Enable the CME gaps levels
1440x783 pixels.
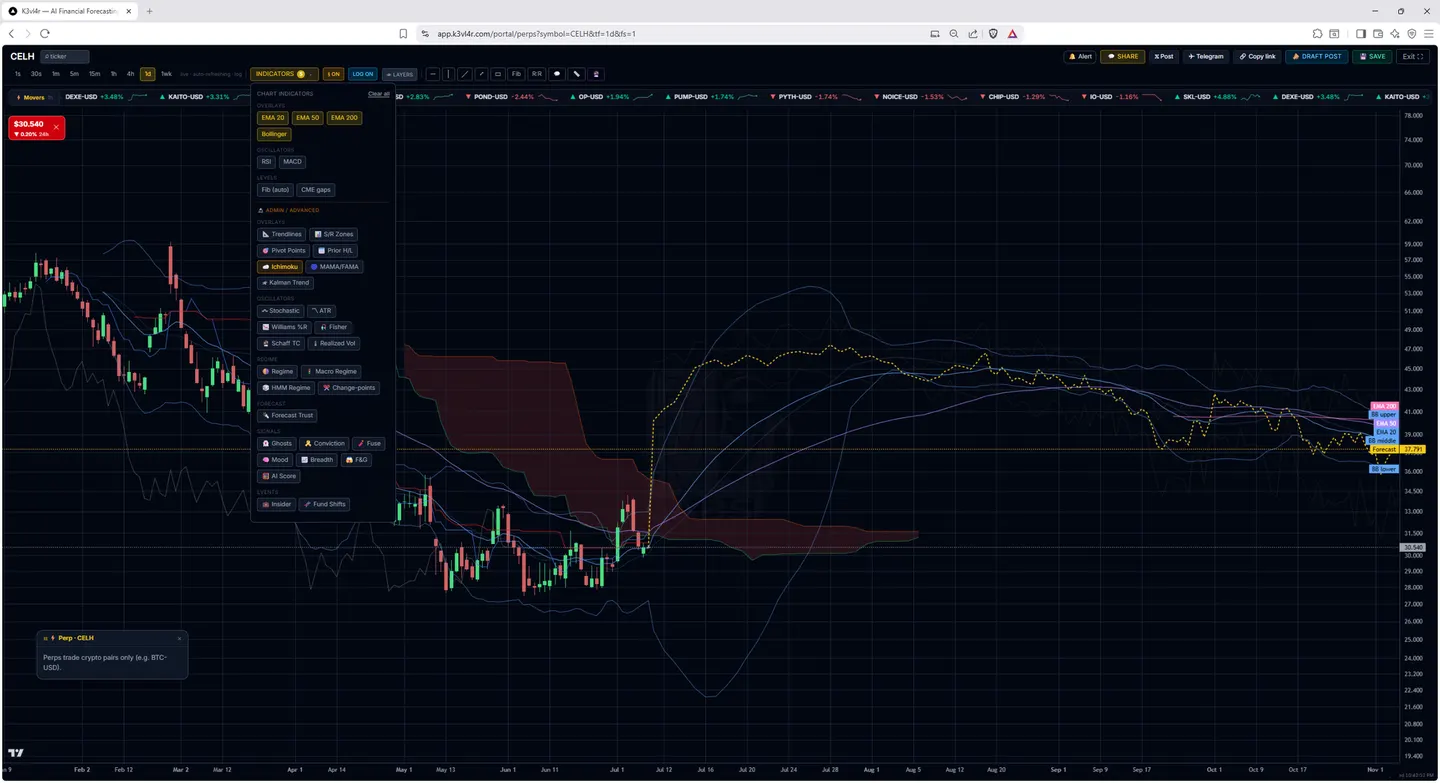point(316,190)
